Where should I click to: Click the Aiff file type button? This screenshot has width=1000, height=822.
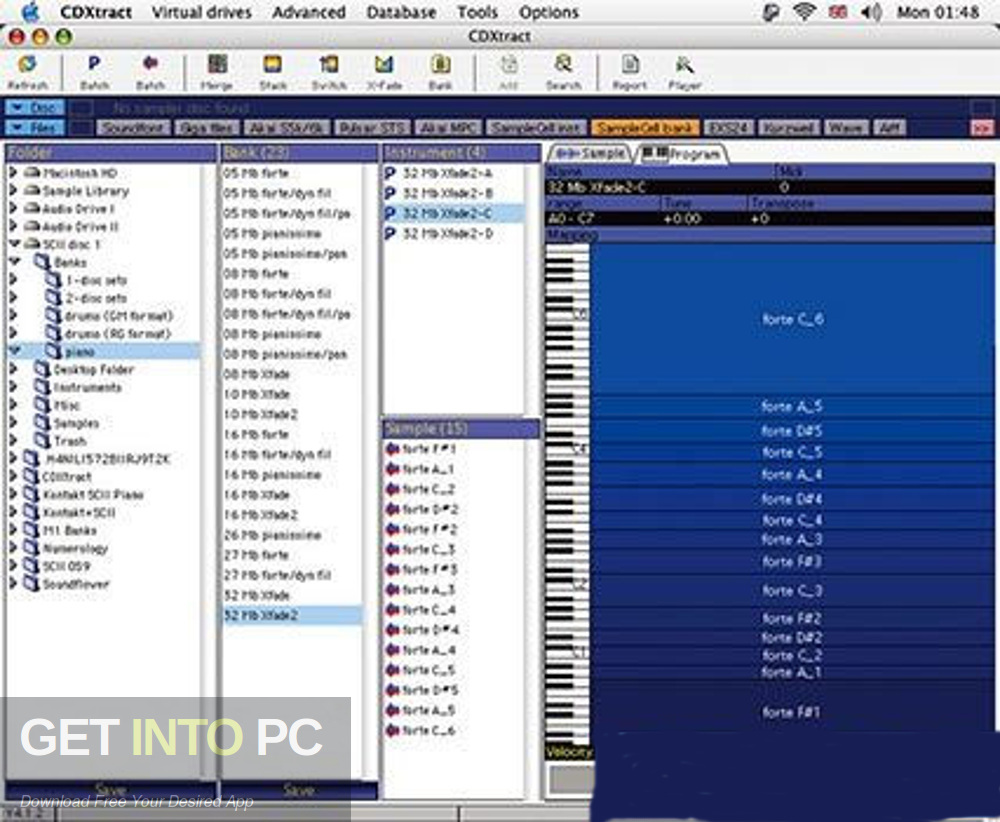[x=890, y=128]
